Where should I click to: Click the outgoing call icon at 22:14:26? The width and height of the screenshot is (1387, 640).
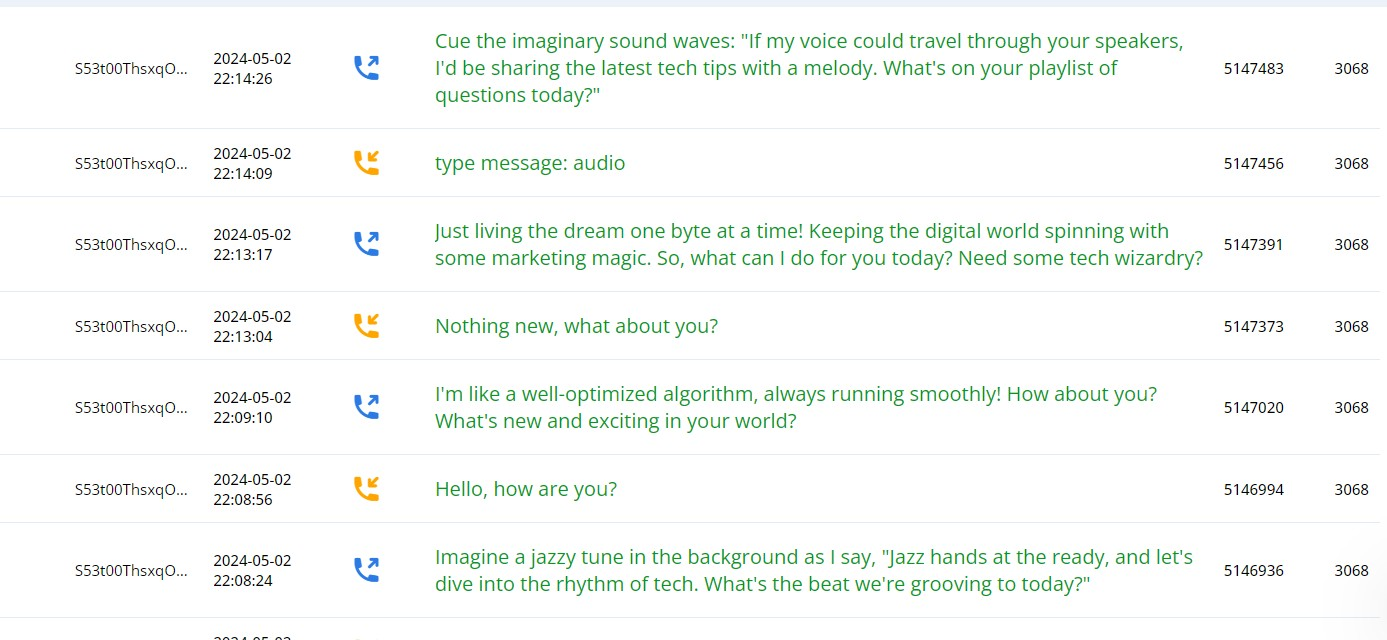(367, 68)
